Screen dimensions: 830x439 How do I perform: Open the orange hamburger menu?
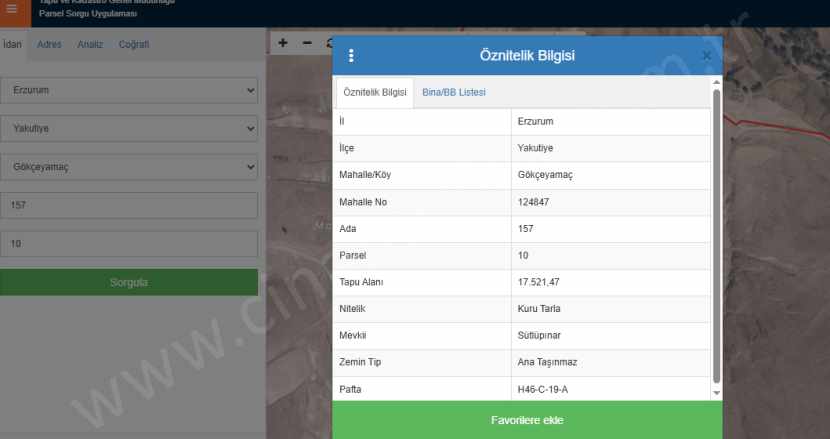coord(12,10)
